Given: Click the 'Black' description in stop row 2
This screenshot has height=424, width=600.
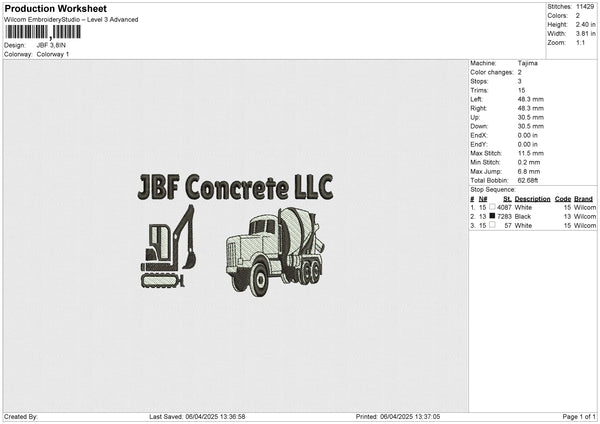Looking at the screenshot, I should (523, 217).
